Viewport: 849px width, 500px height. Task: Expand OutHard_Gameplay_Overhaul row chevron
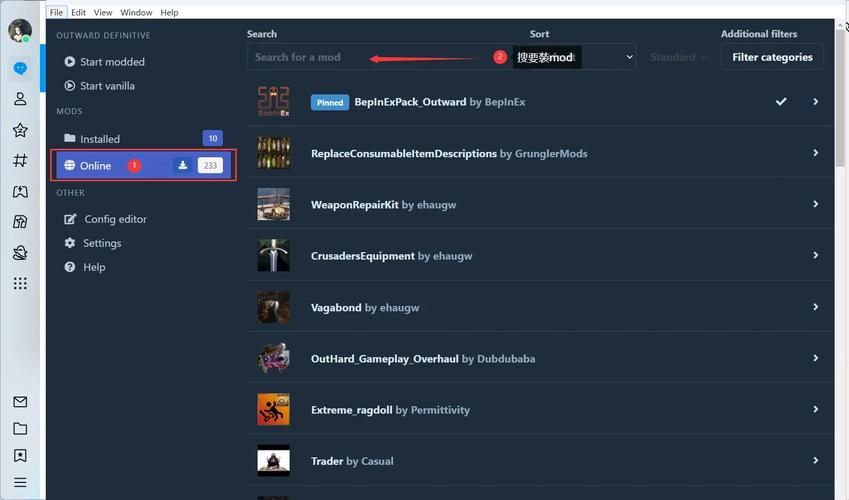pos(815,358)
